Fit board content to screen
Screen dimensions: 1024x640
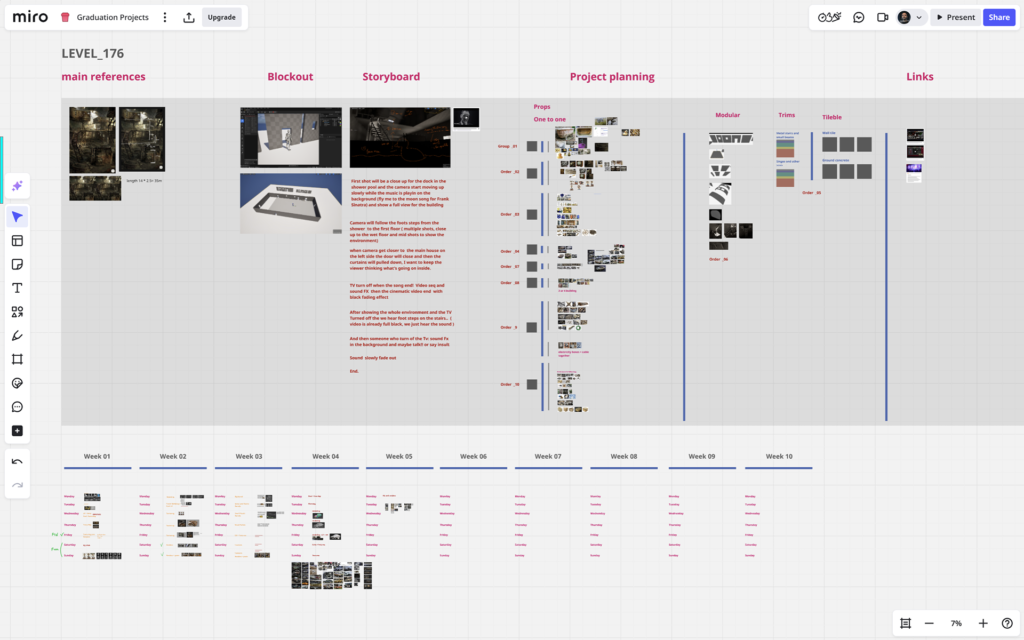[906, 622]
